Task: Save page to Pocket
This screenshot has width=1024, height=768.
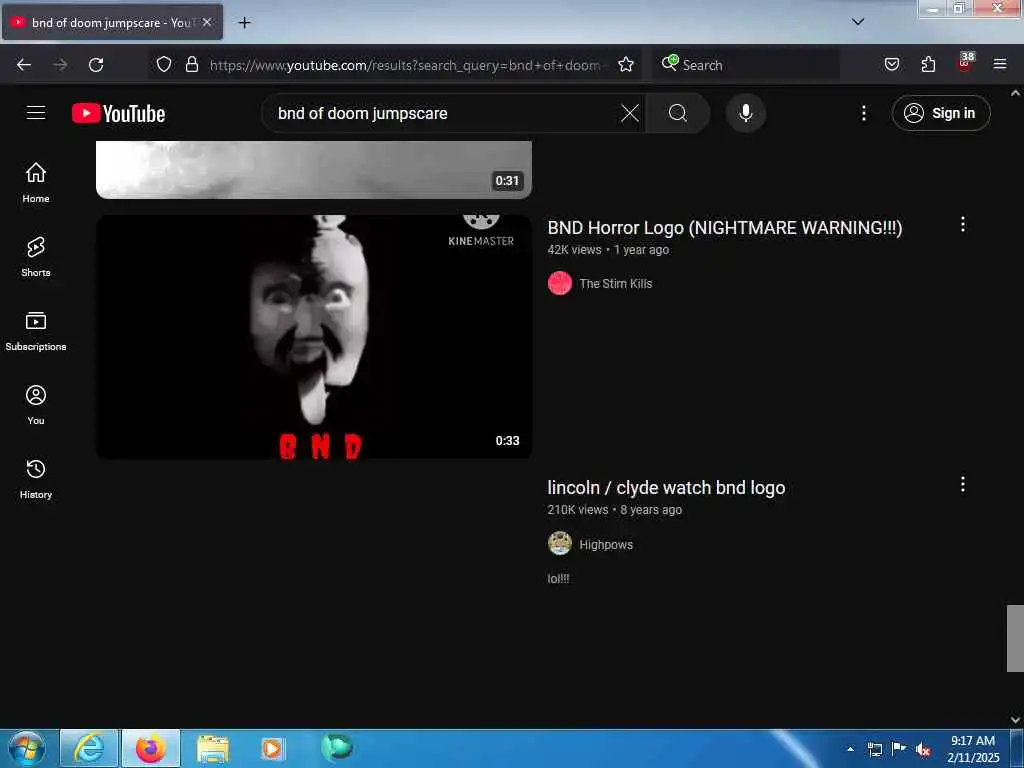Action: click(x=891, y=64)
